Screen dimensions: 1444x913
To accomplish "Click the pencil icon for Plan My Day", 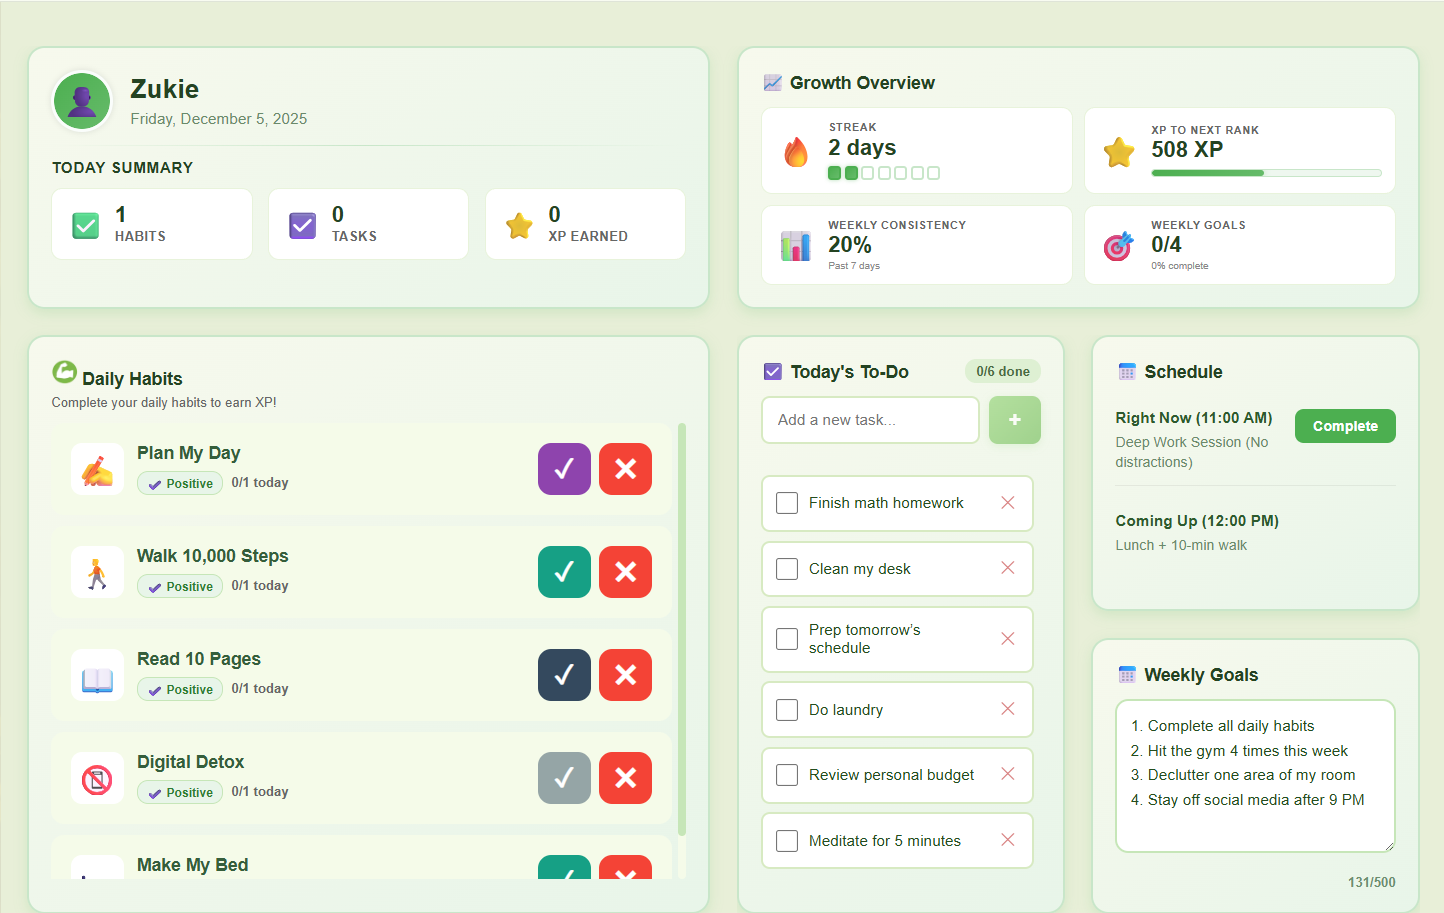I will point(97,468).
